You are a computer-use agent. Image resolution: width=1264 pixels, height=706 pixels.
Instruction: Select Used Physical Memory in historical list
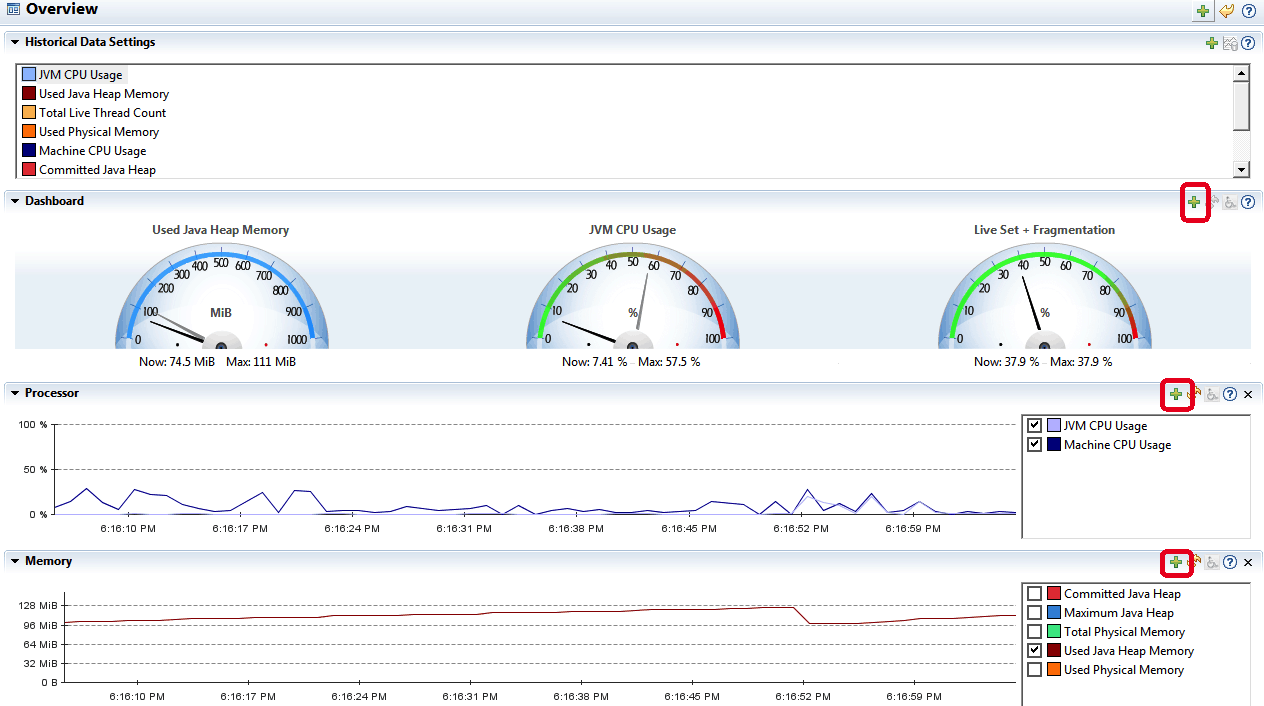[98, 132]
